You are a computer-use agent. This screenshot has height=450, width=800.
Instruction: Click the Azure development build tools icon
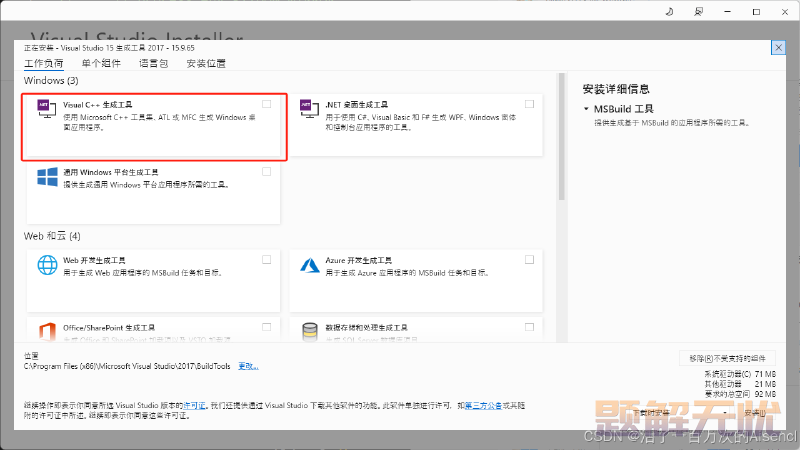(x=310, y=265)
